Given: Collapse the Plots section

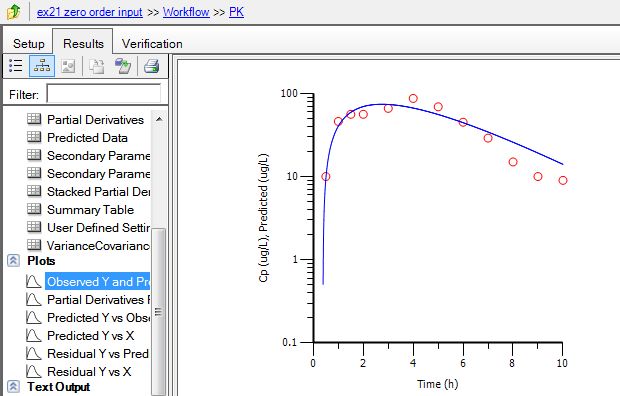Looking at the screenshot, I should pos(13,261).
